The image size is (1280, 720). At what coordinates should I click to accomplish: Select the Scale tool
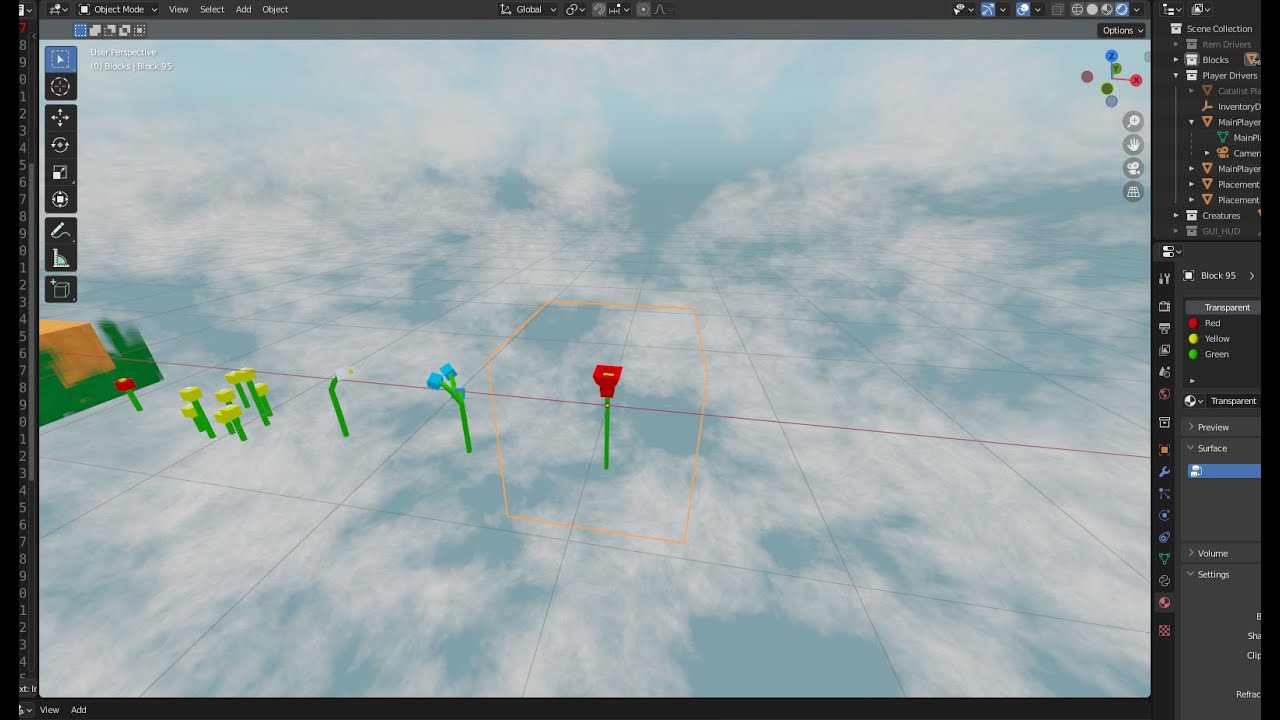point(60,173)
